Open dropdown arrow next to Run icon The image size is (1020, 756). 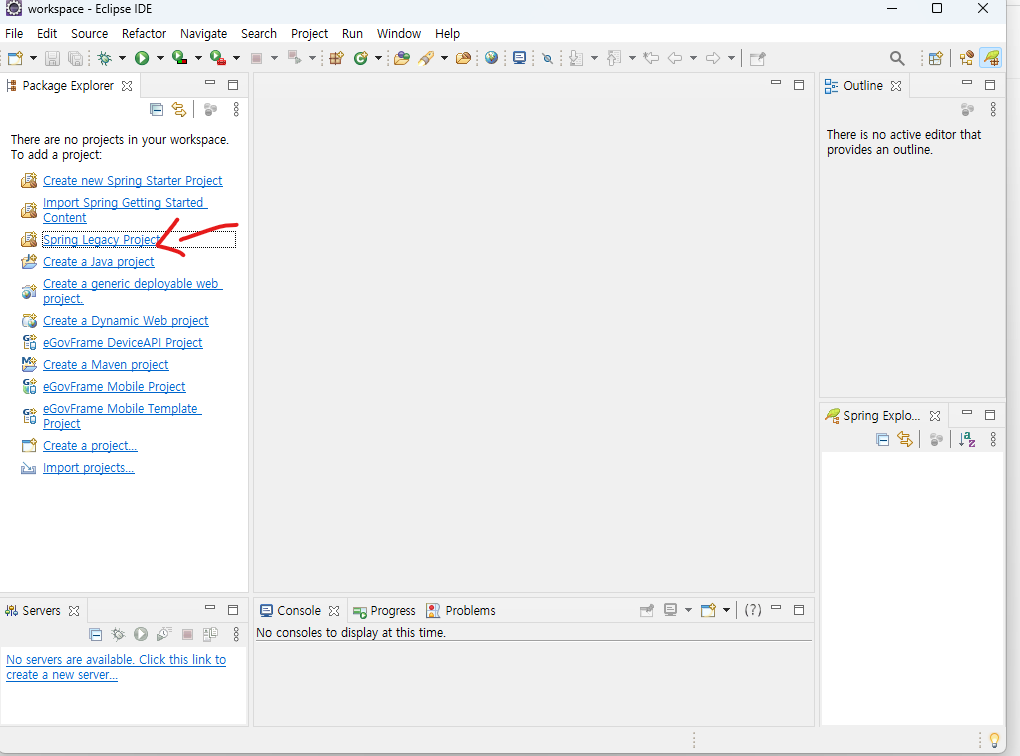point(160,59)
